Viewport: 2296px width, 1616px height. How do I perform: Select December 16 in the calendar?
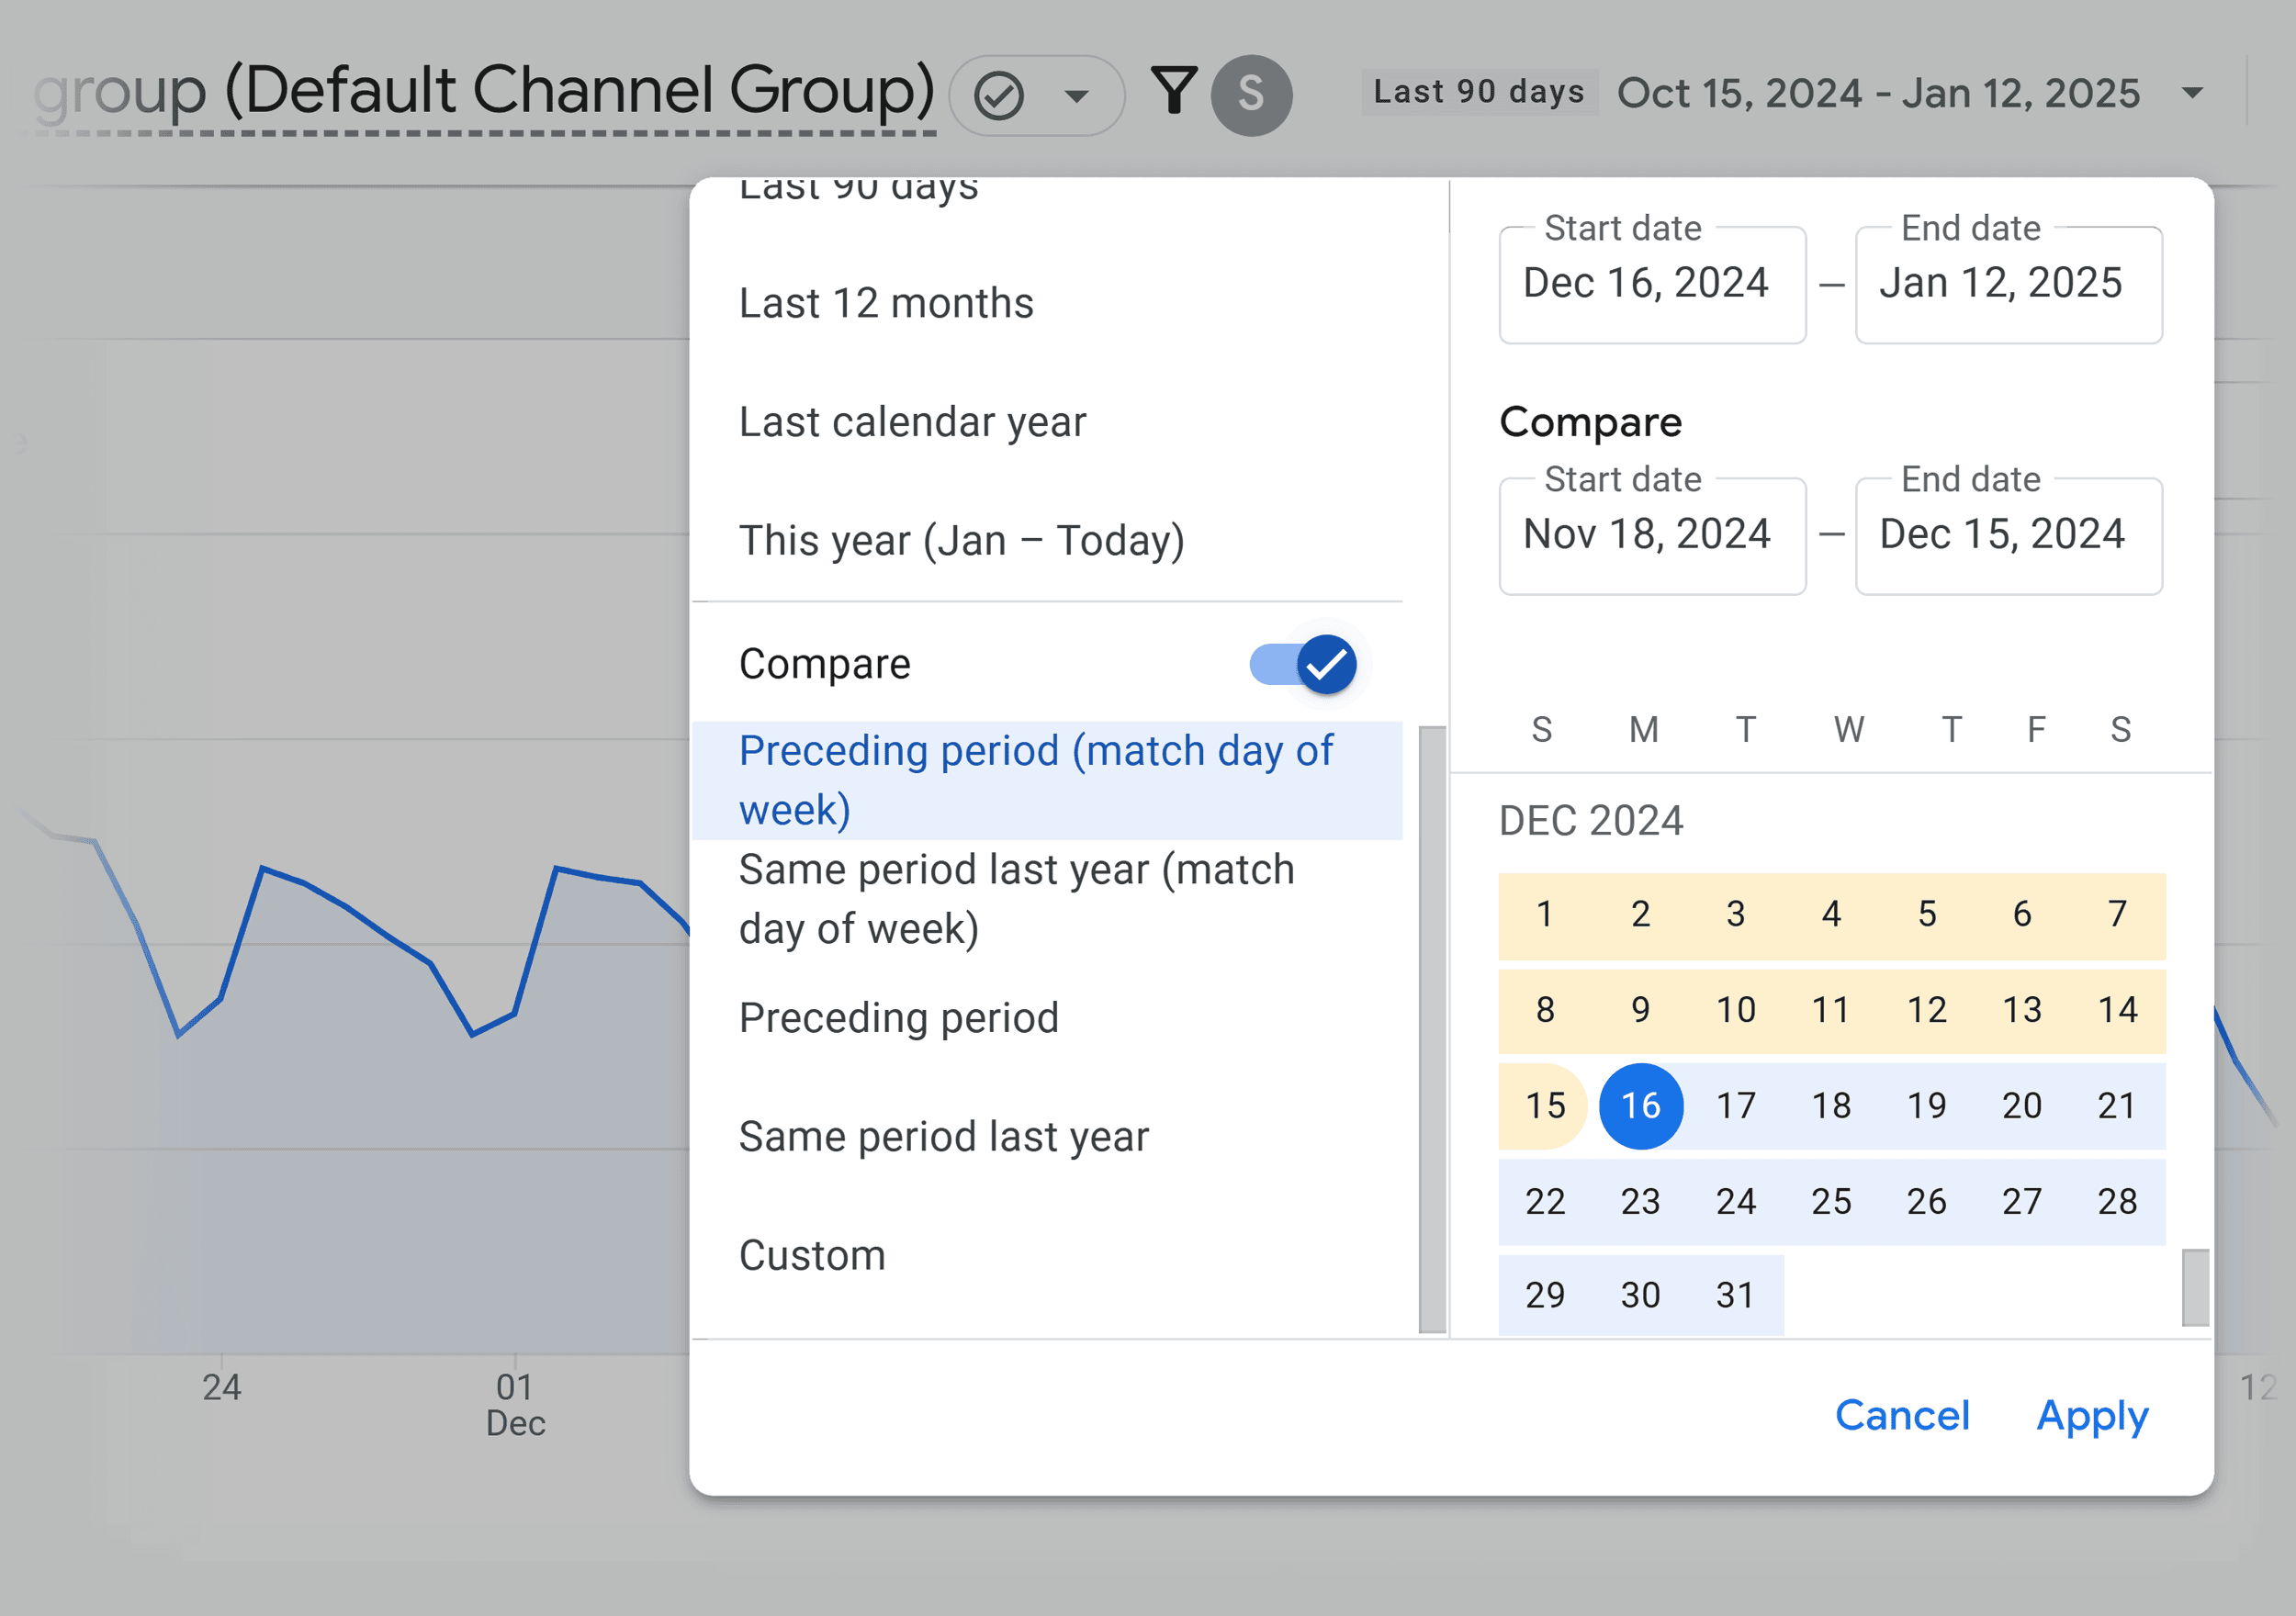(x=1641, y=1106)
